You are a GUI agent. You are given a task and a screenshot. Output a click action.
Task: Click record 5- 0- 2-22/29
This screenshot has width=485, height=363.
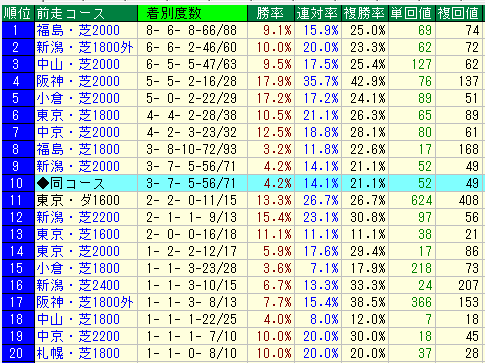pos(192,99)
